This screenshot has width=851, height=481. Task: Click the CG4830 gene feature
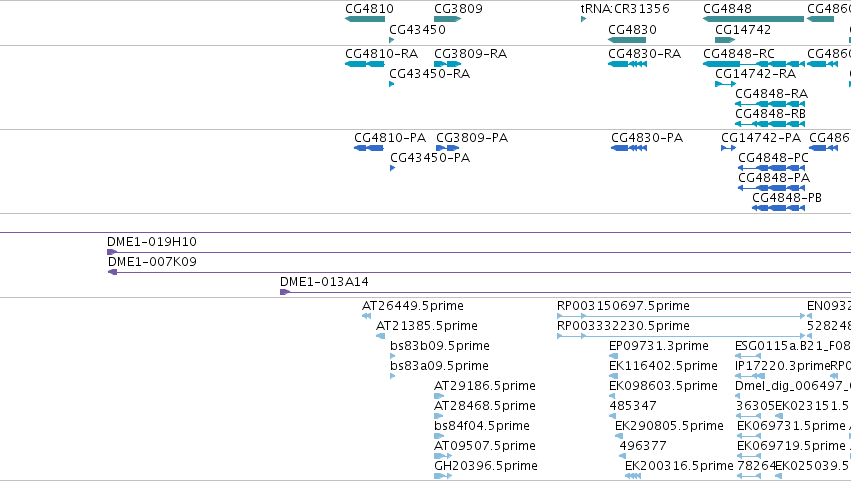click(627, 40)
